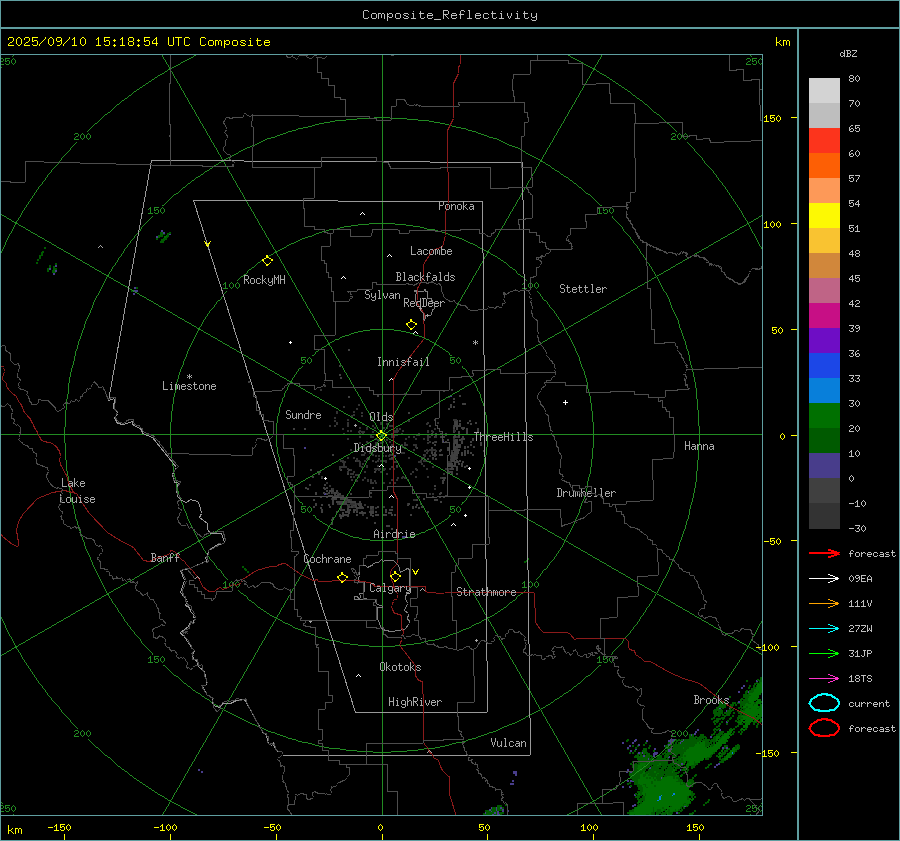900x841 pixels.
Task: Click the Lake Louise label
Action: (x=77, y=491)
